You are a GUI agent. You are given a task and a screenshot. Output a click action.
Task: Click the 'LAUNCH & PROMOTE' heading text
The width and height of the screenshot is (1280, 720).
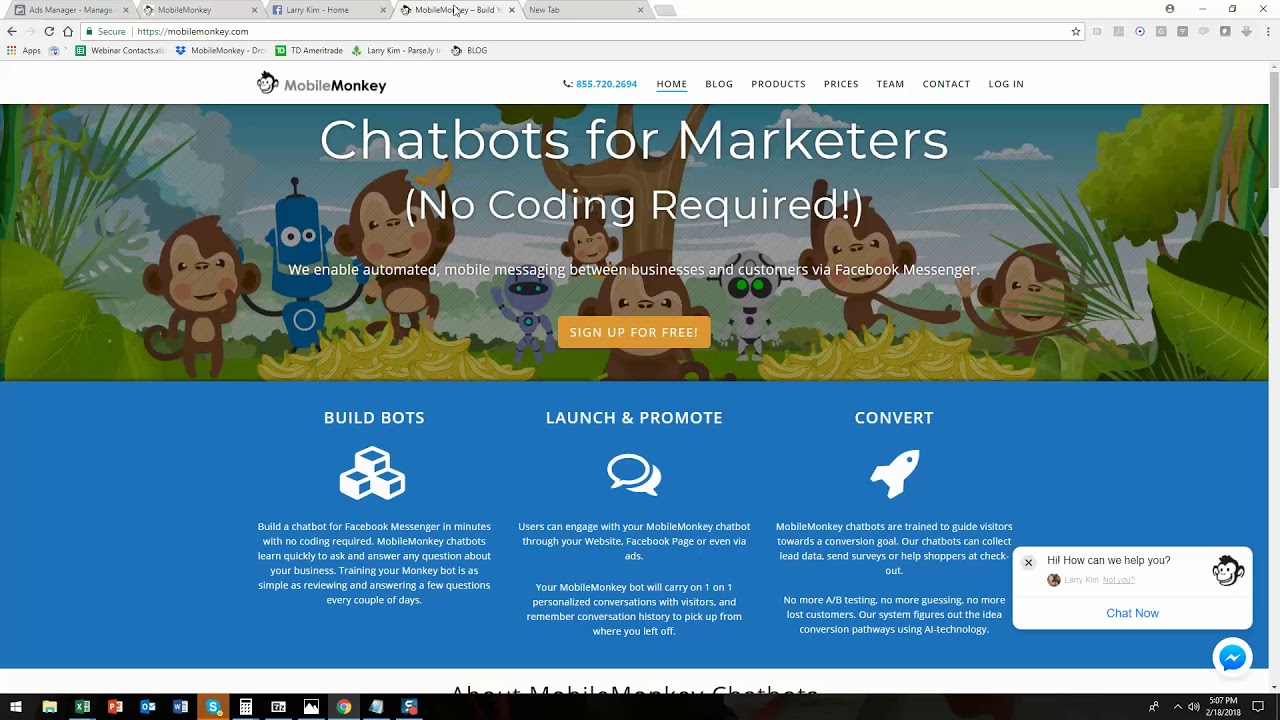pos(634,418)
